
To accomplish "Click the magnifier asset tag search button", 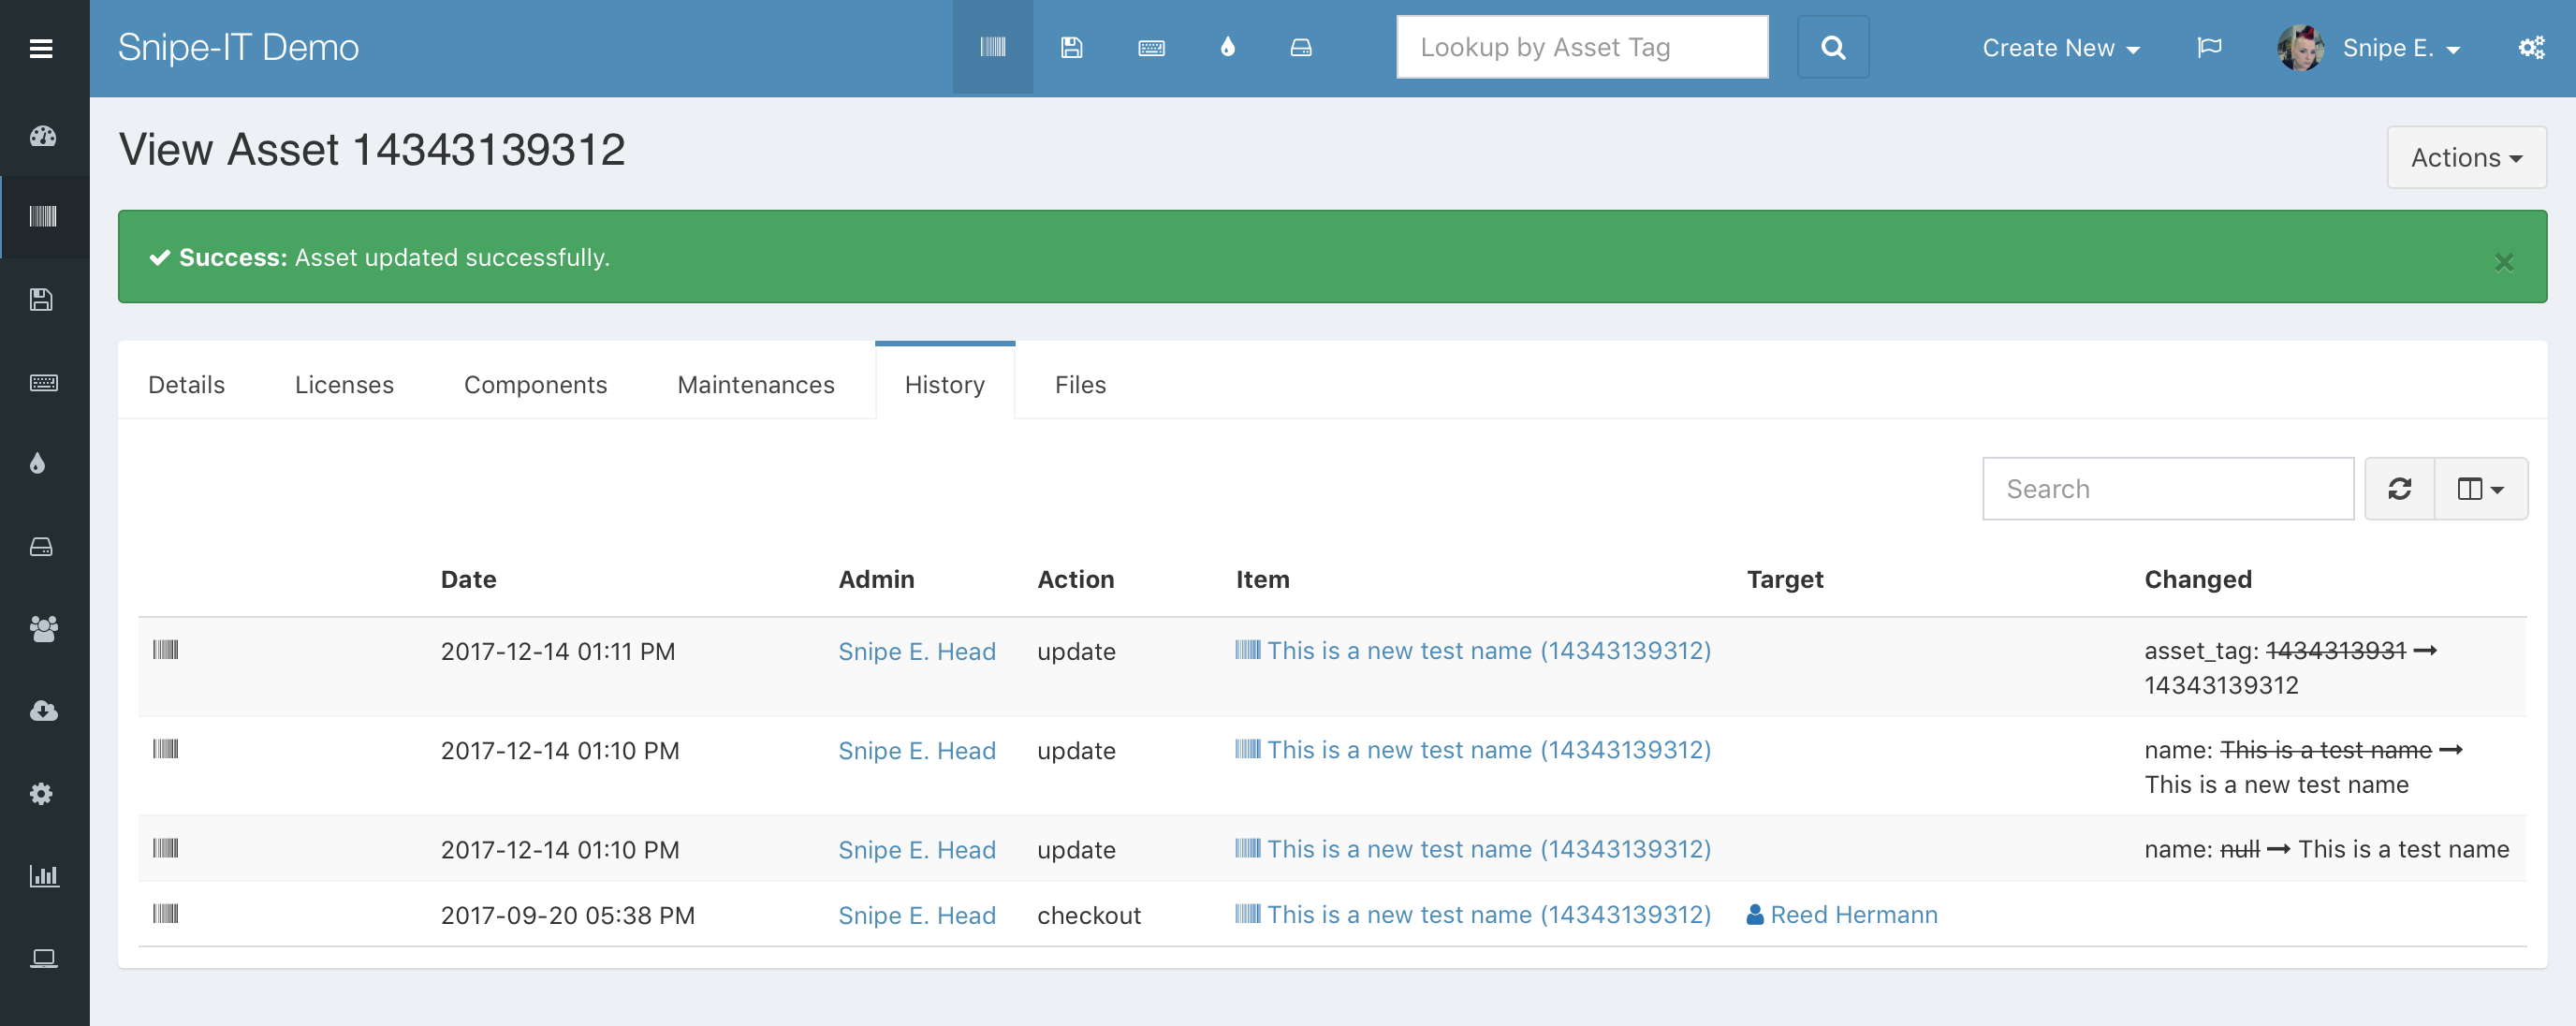I will click(x=1832, y=47).
